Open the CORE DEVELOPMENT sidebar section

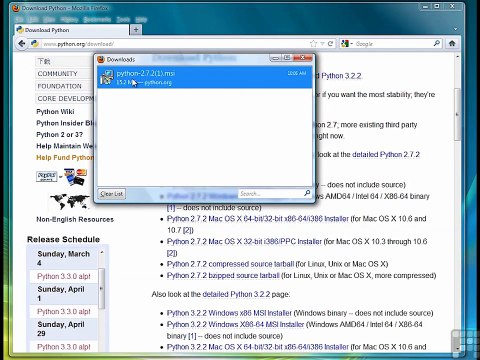tap(65, 99)
